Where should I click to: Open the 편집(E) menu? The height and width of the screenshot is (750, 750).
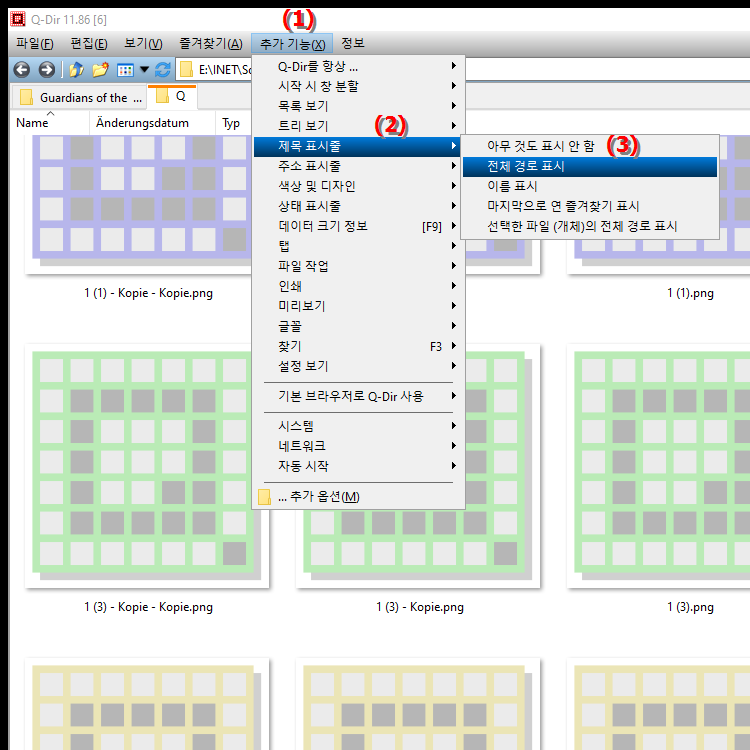pos(89,44)
